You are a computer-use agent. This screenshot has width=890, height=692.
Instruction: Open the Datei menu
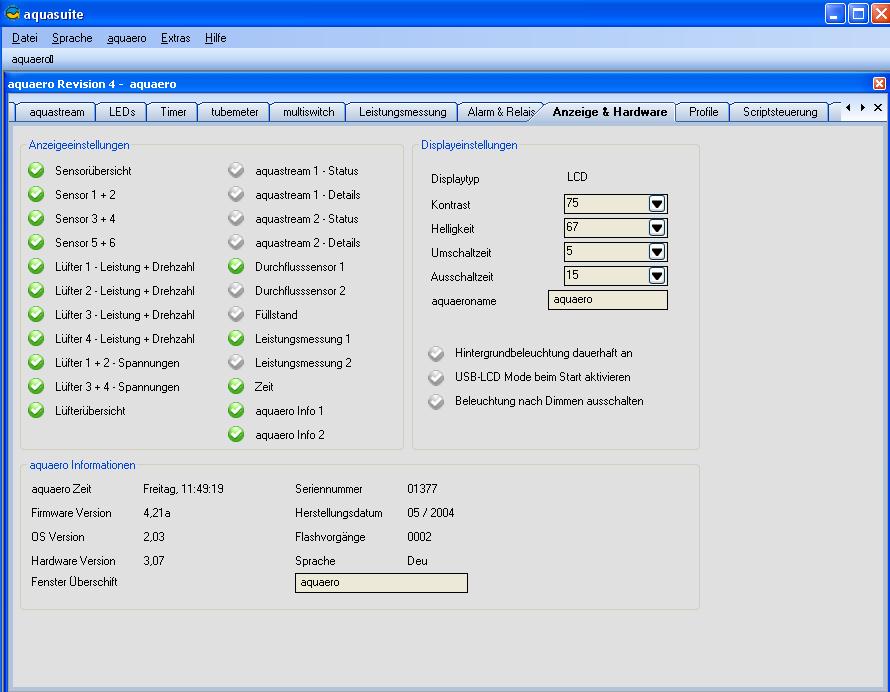point(24,38)
